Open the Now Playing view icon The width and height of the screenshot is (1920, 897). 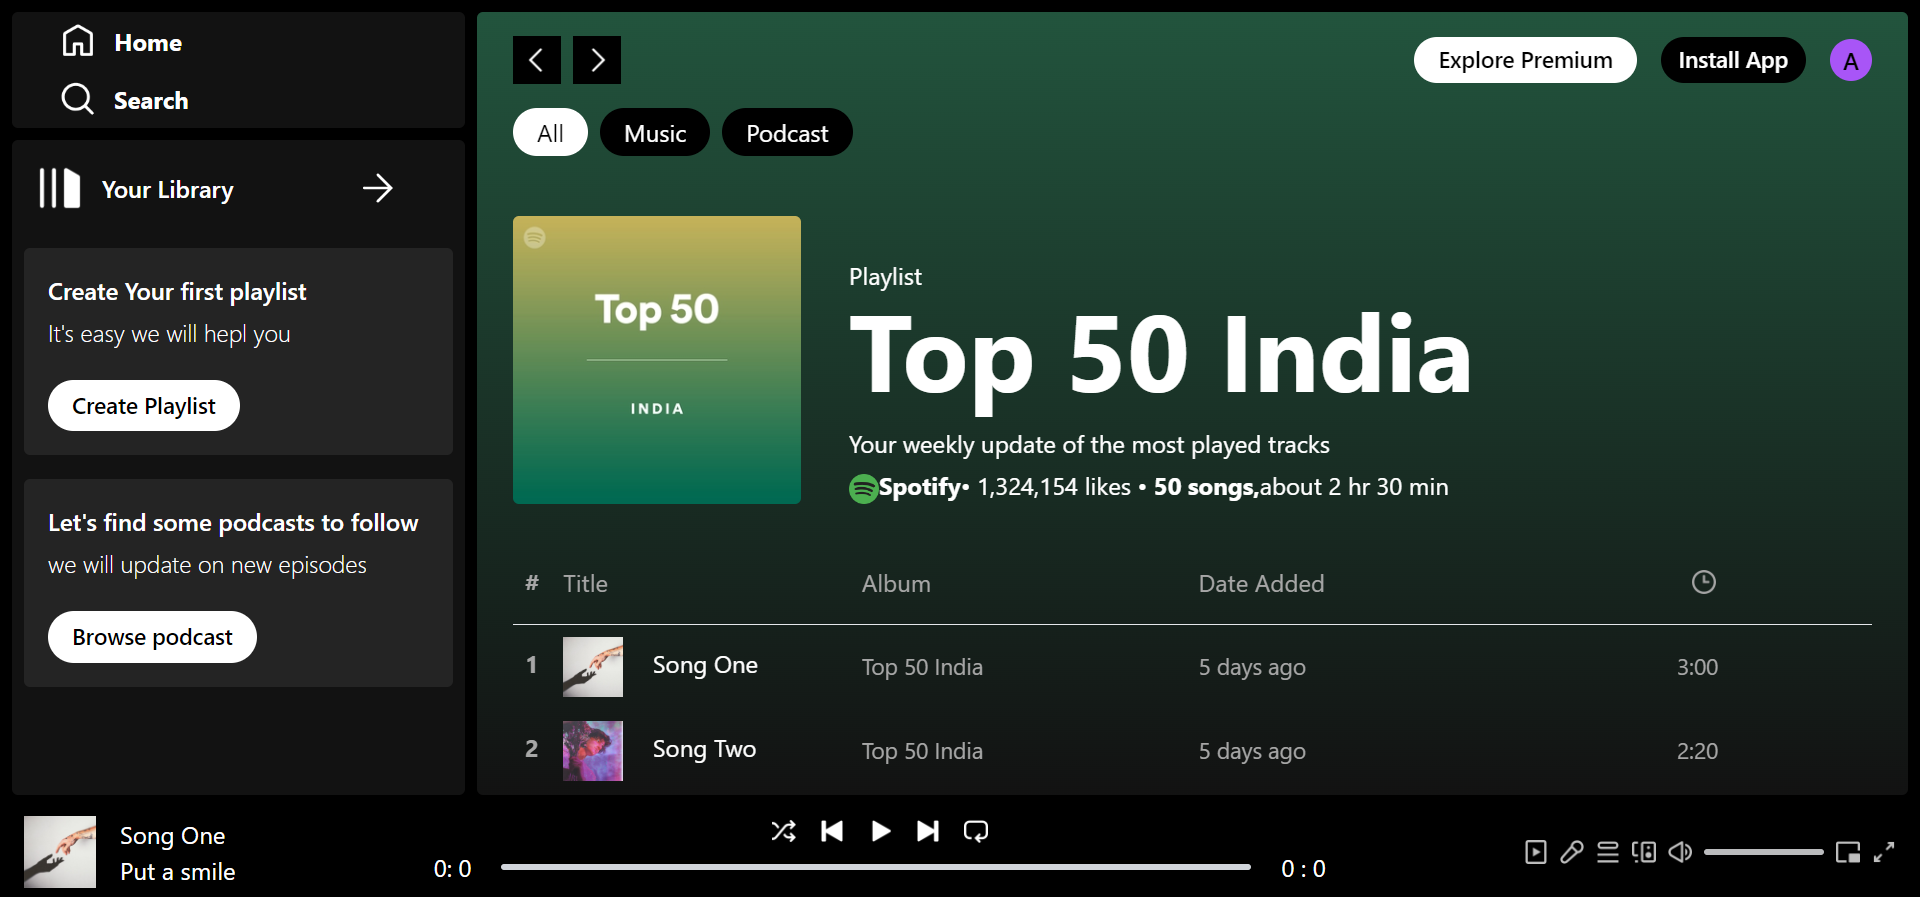pyautogui.click(x=1536, y=852)
